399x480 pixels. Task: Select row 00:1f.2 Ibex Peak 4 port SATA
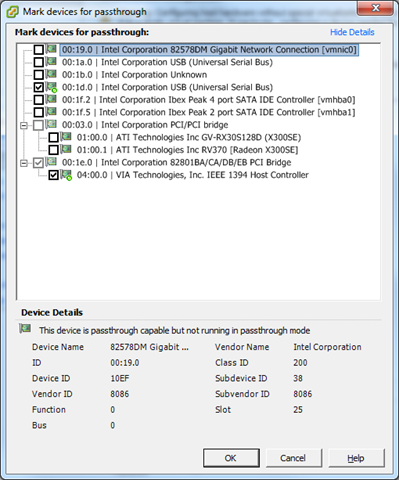[x=208, y=100]
